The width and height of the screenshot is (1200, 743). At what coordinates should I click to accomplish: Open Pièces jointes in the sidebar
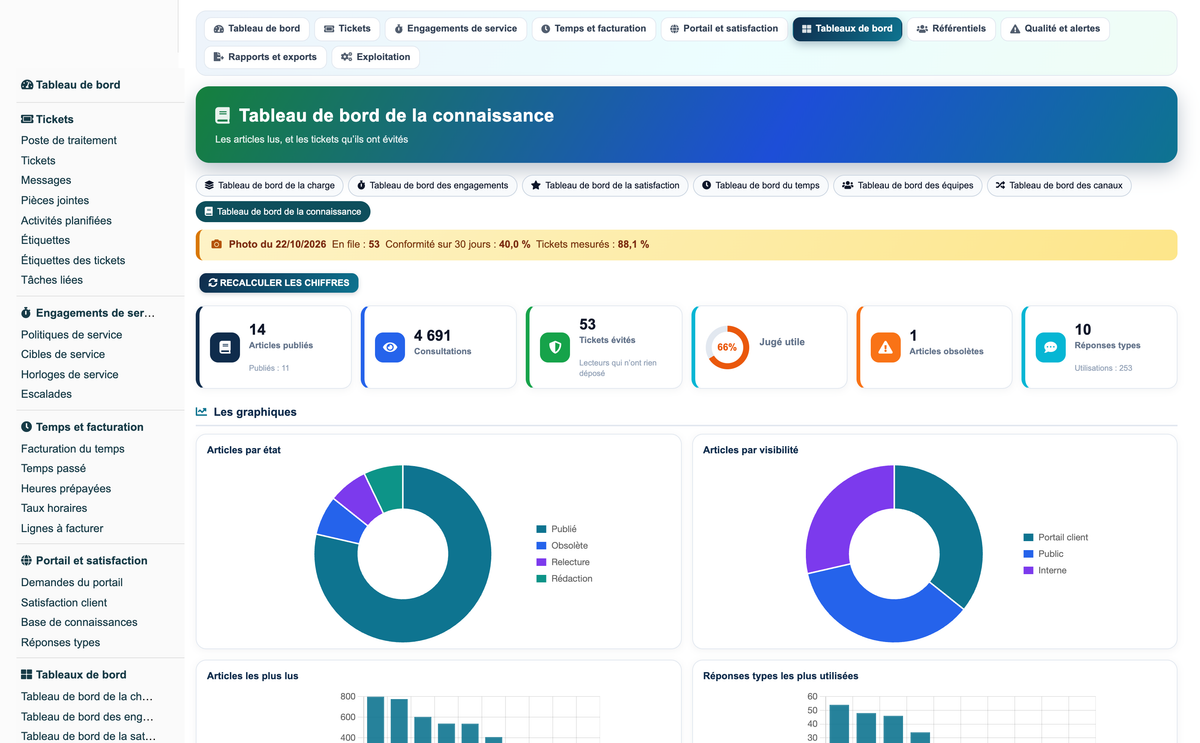(x=55, y=201)
